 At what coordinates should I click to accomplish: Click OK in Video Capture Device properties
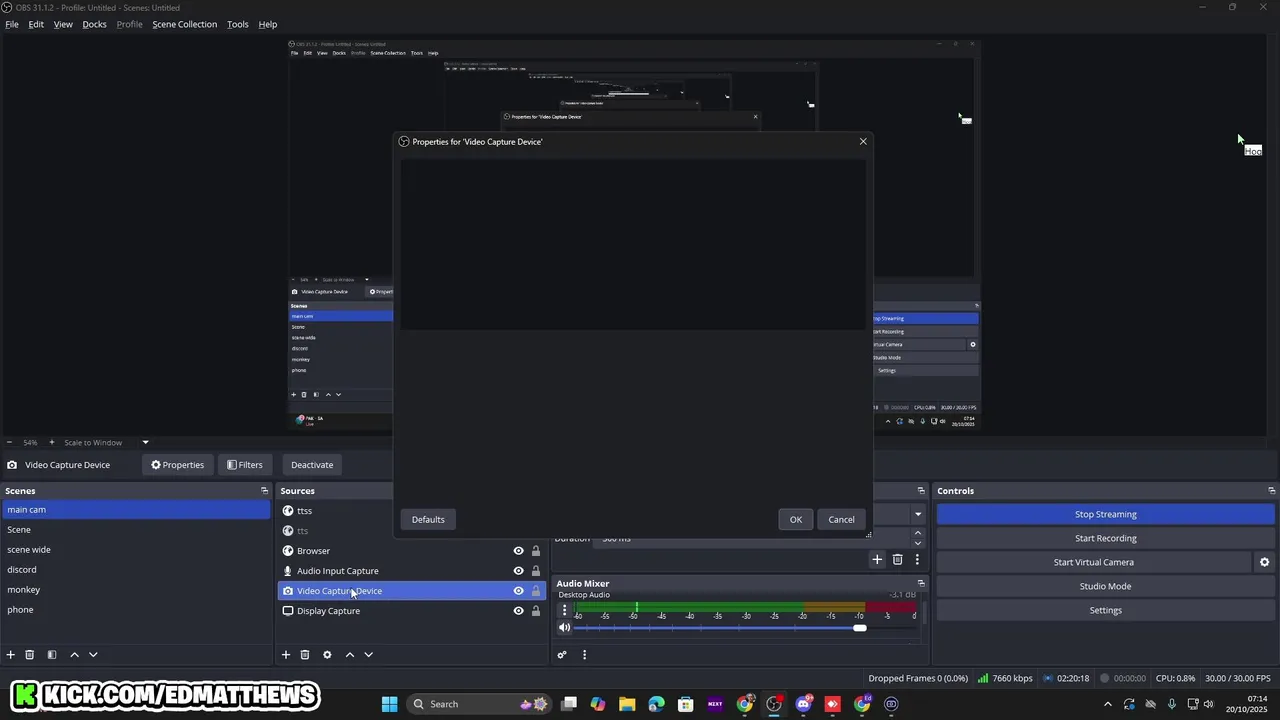[796, 519]
